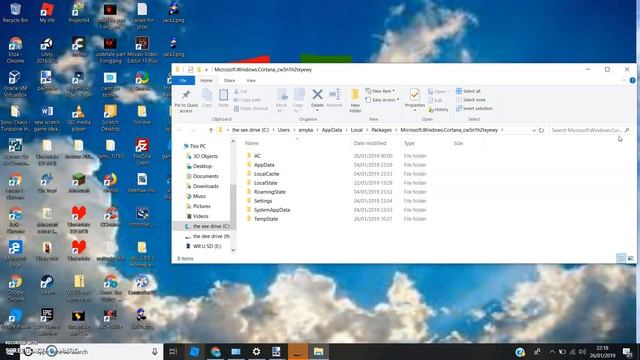Image resolution: width=640 pixels, height=360 pixels.
Task: Create a New folder from ribbon
Action: (355, 100)
